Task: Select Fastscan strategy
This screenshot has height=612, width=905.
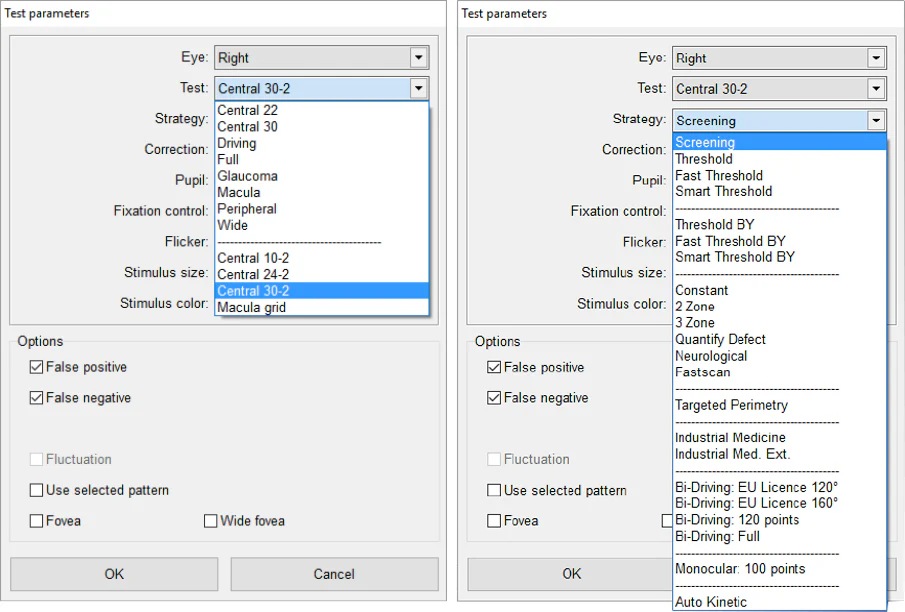Action: [x=779, y=372]
